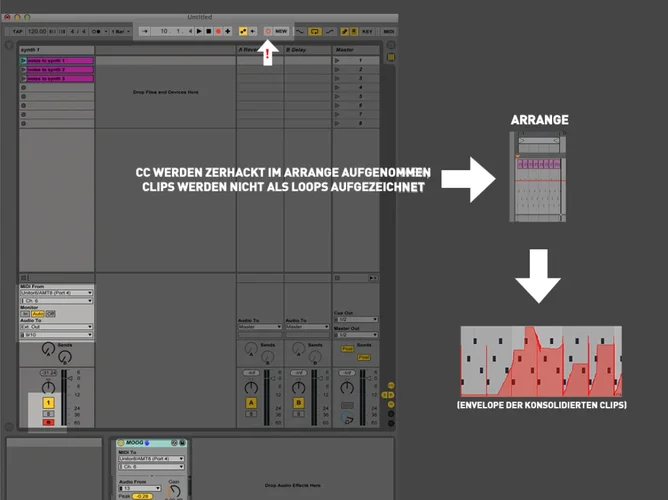Open the Cue Out dropdown
This screenshot has width=668, height=500.
[356, 319]
